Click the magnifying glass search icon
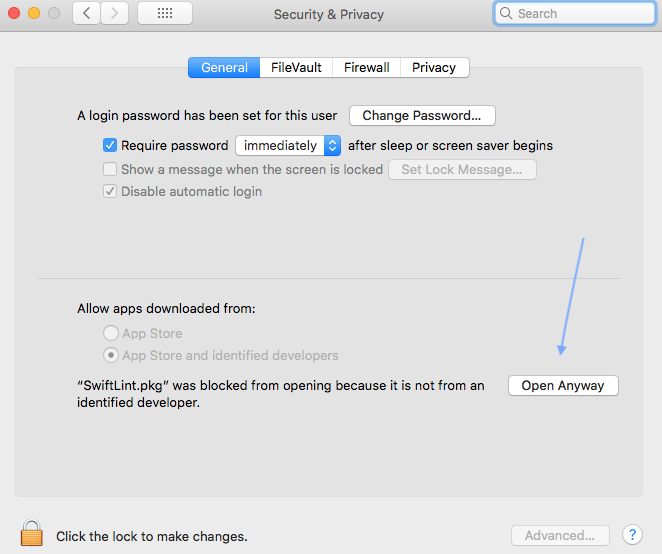662x554 pixels. 506,14
